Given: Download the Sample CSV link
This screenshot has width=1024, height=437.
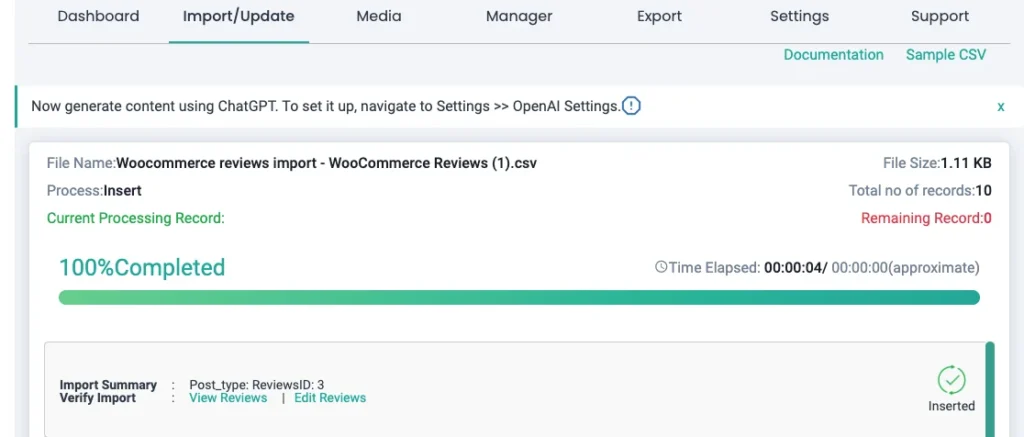Looking at the screenshot, I should (x=945, y=55).
